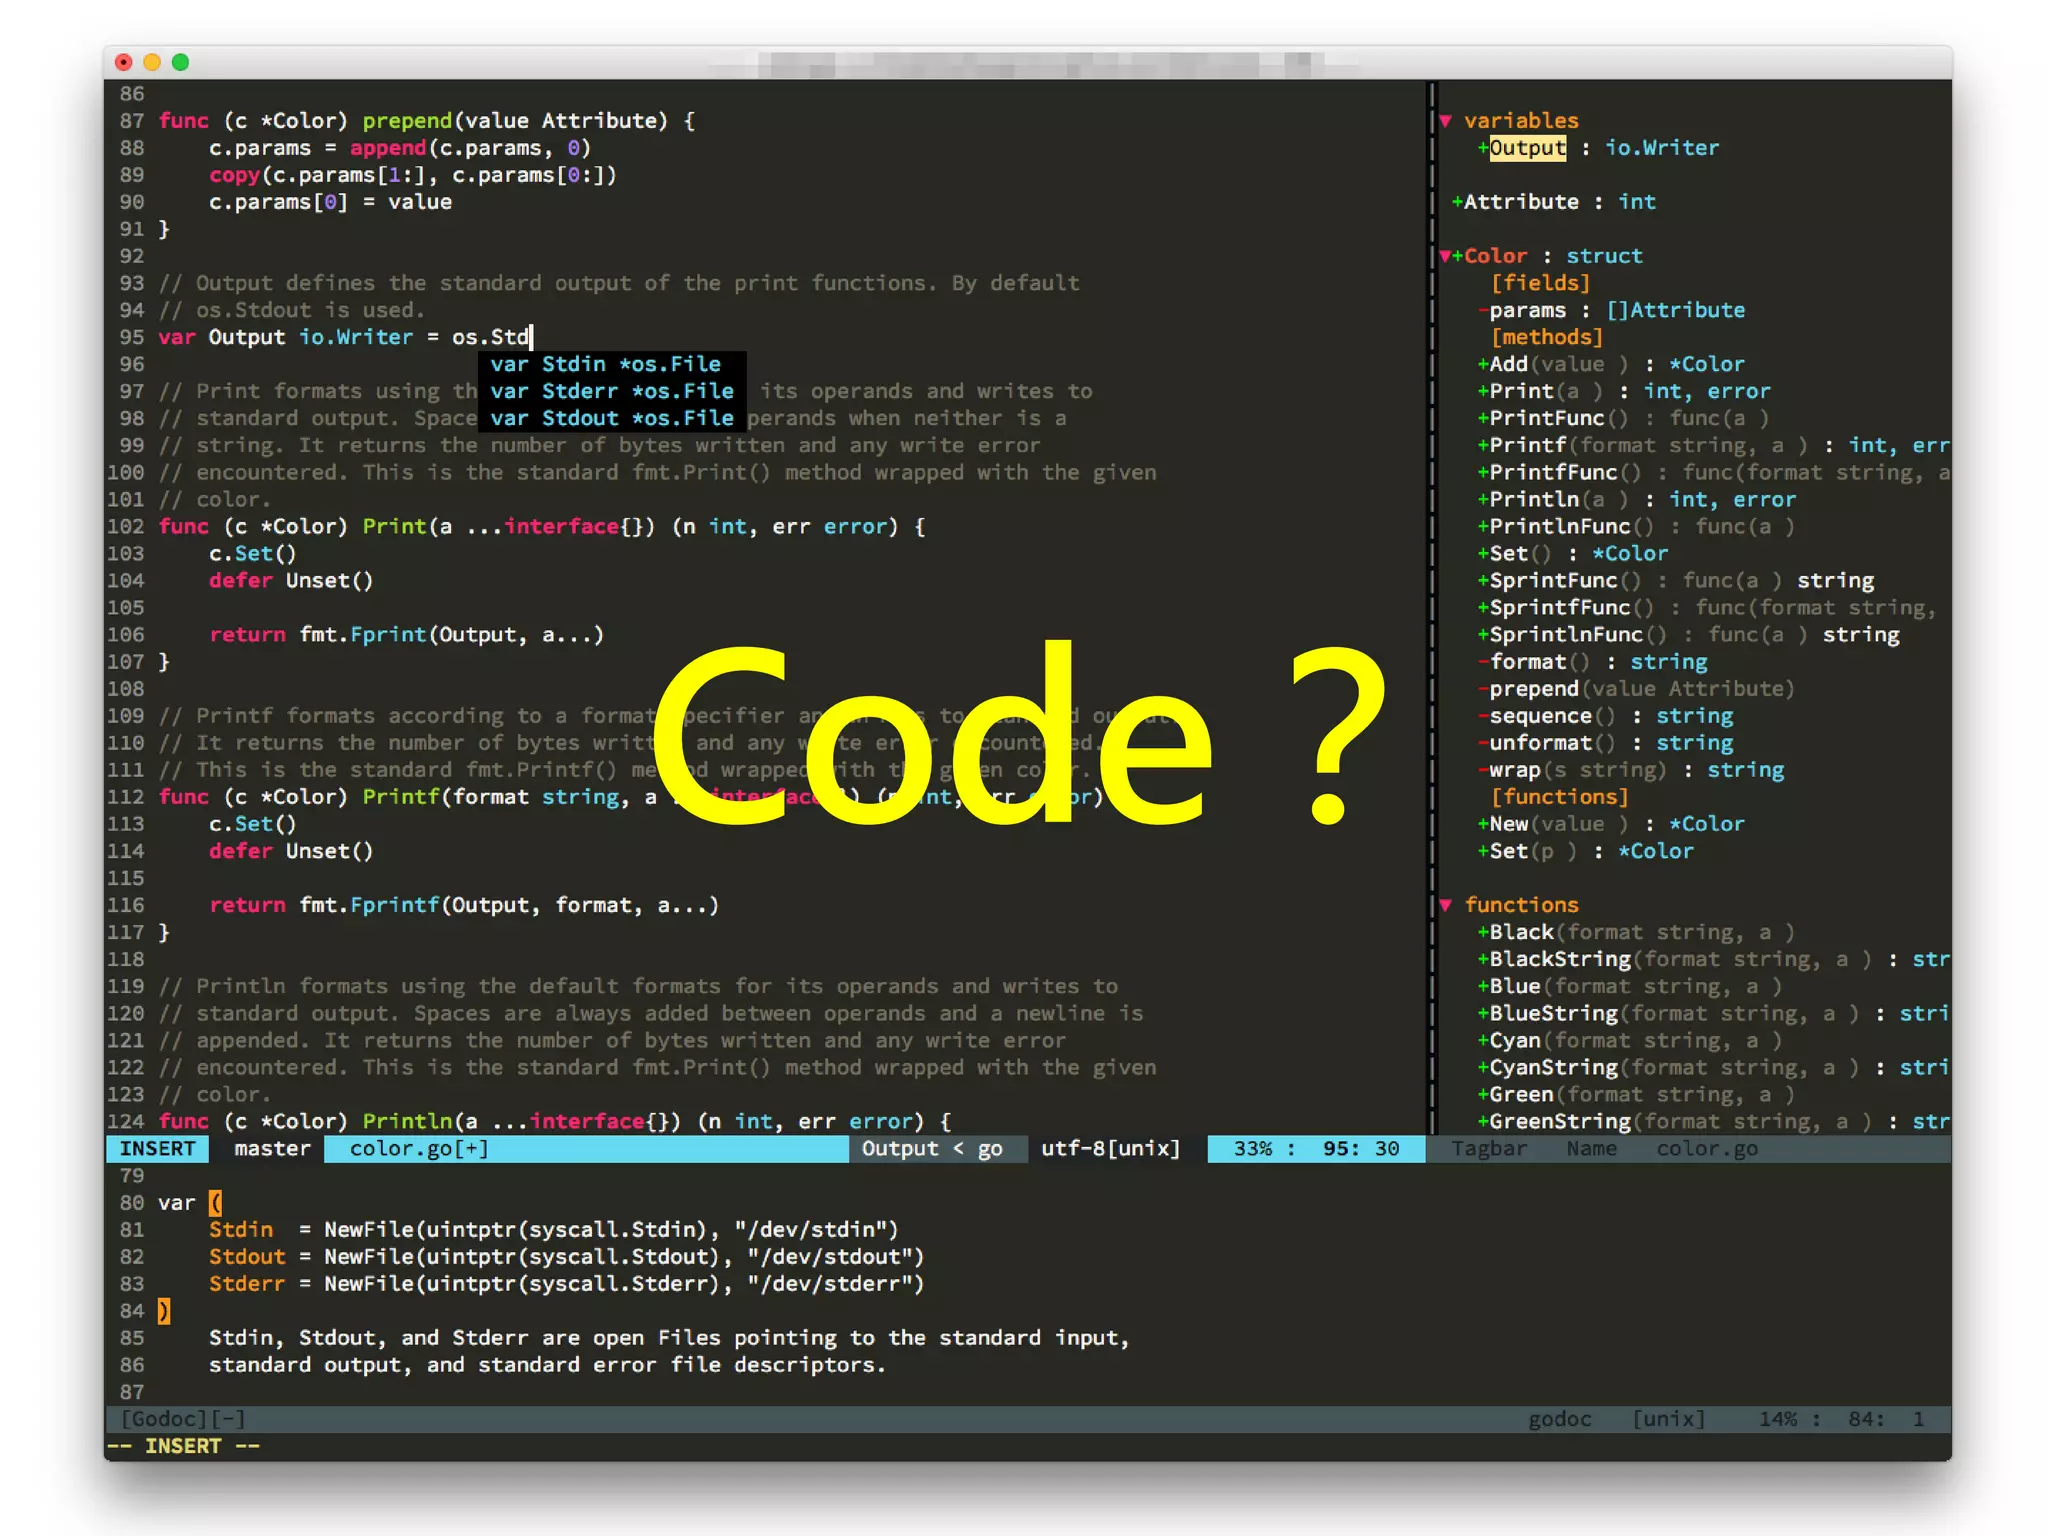Click godoc filetype in lower statusline
The height and width of the screenshot is (1536, 2048).
(x=1559, y=1419)
